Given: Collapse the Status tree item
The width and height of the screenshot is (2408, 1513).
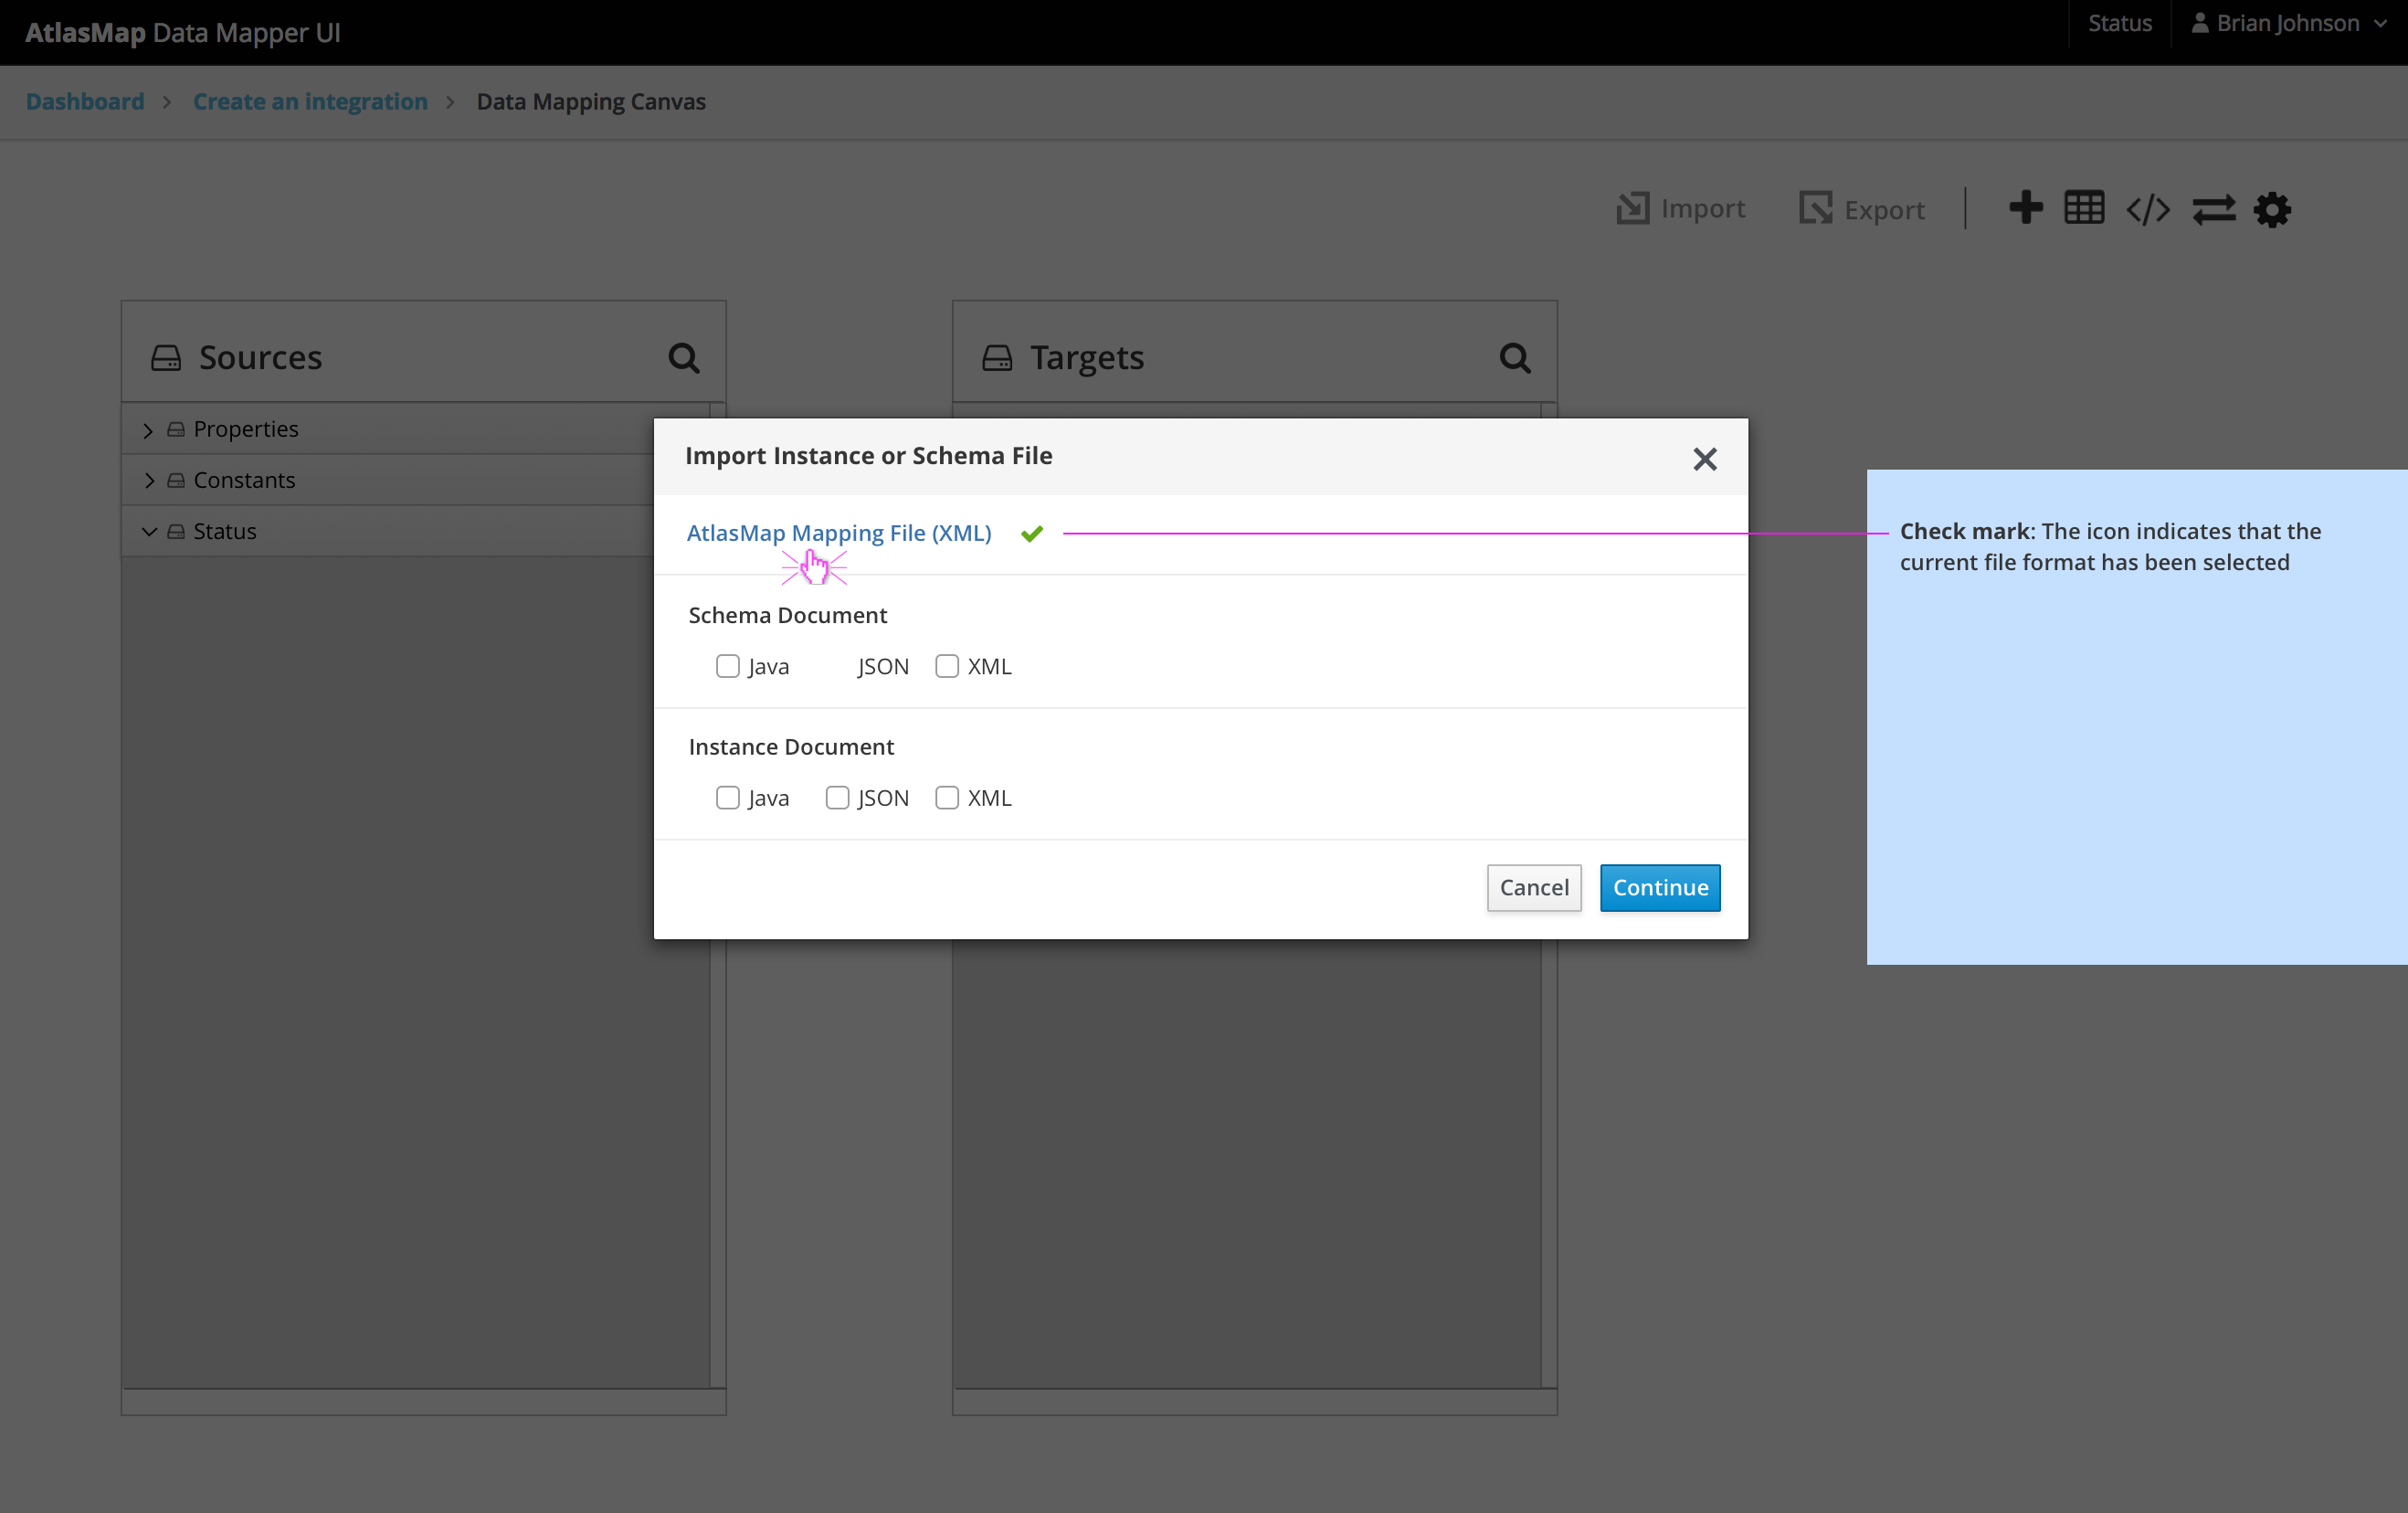Looking at the screenshot, I should [x=148, y=531].
